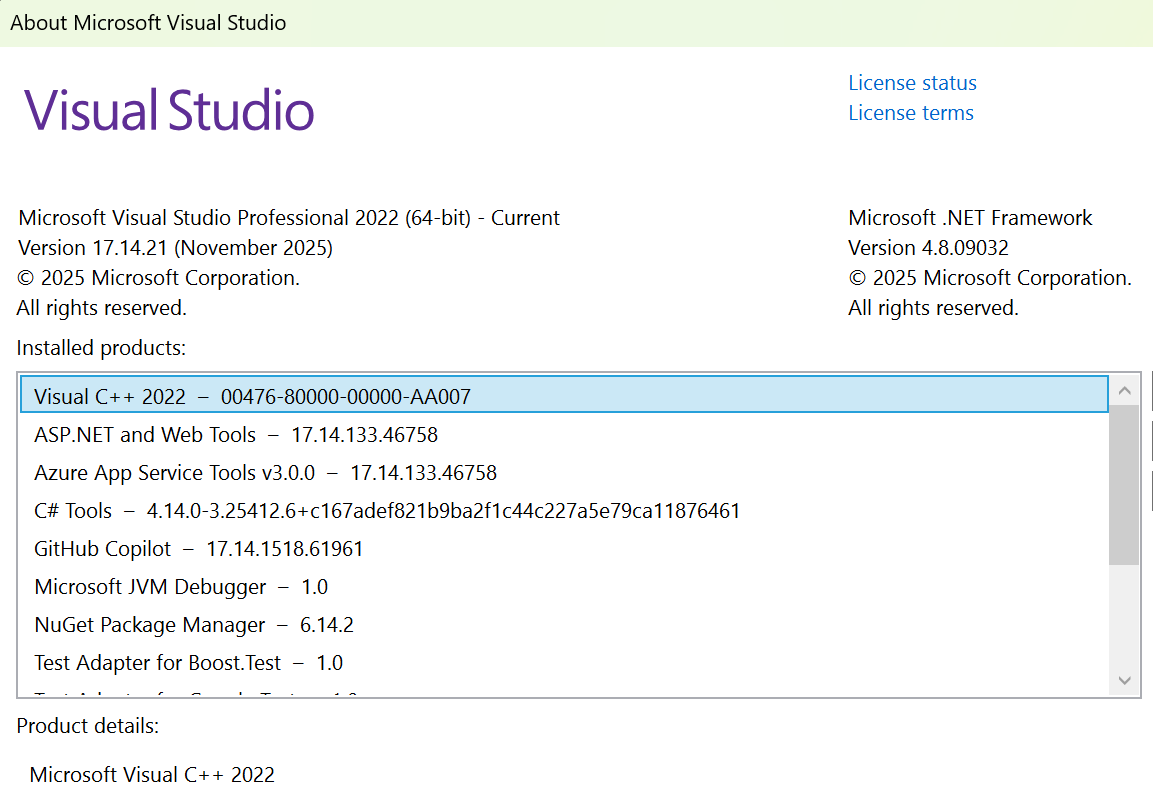Click the Version 17.14.21 text line
1153x800 pixels.
click(175, 247)
